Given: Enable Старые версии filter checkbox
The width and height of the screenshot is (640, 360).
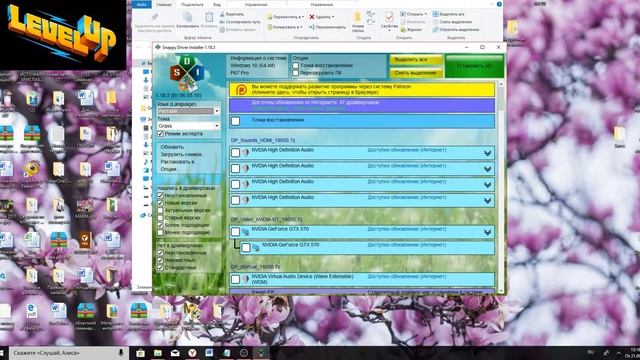Looking at the screenshot, I should coord(160,218).
